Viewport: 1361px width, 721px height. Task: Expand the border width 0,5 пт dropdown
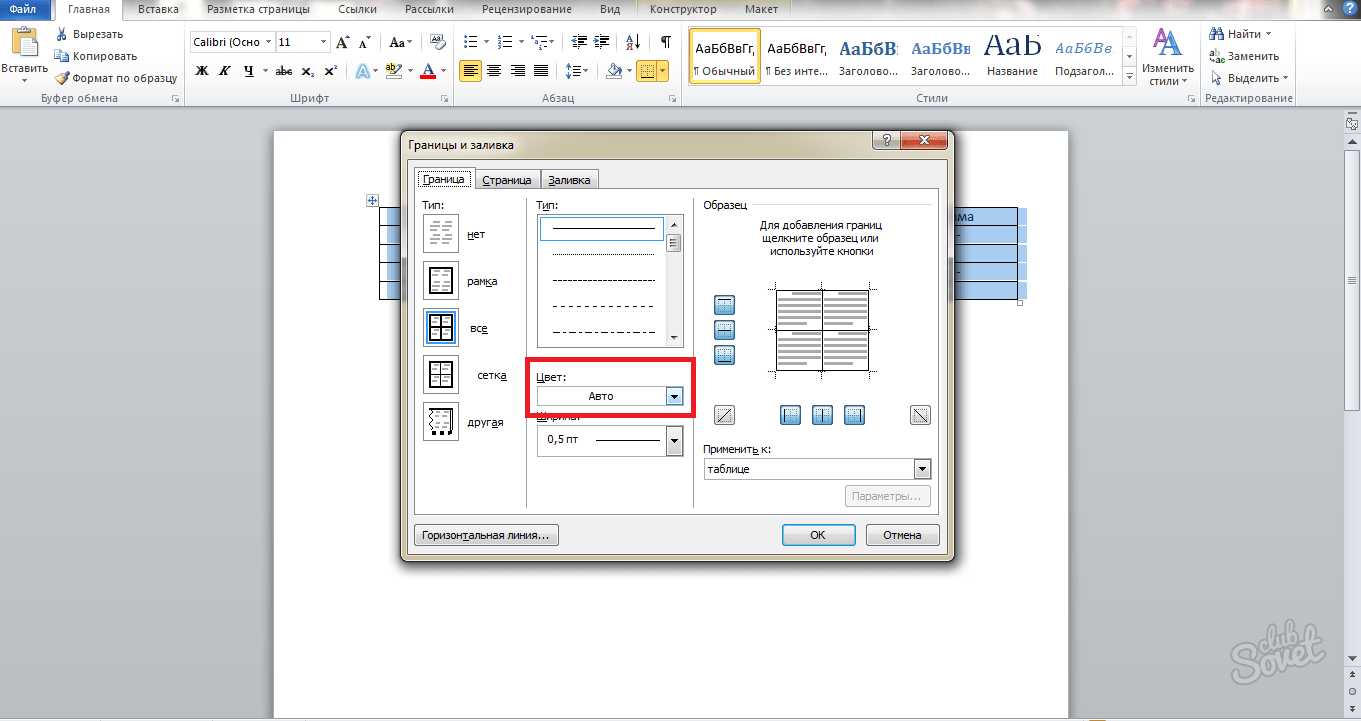(674, 440)
